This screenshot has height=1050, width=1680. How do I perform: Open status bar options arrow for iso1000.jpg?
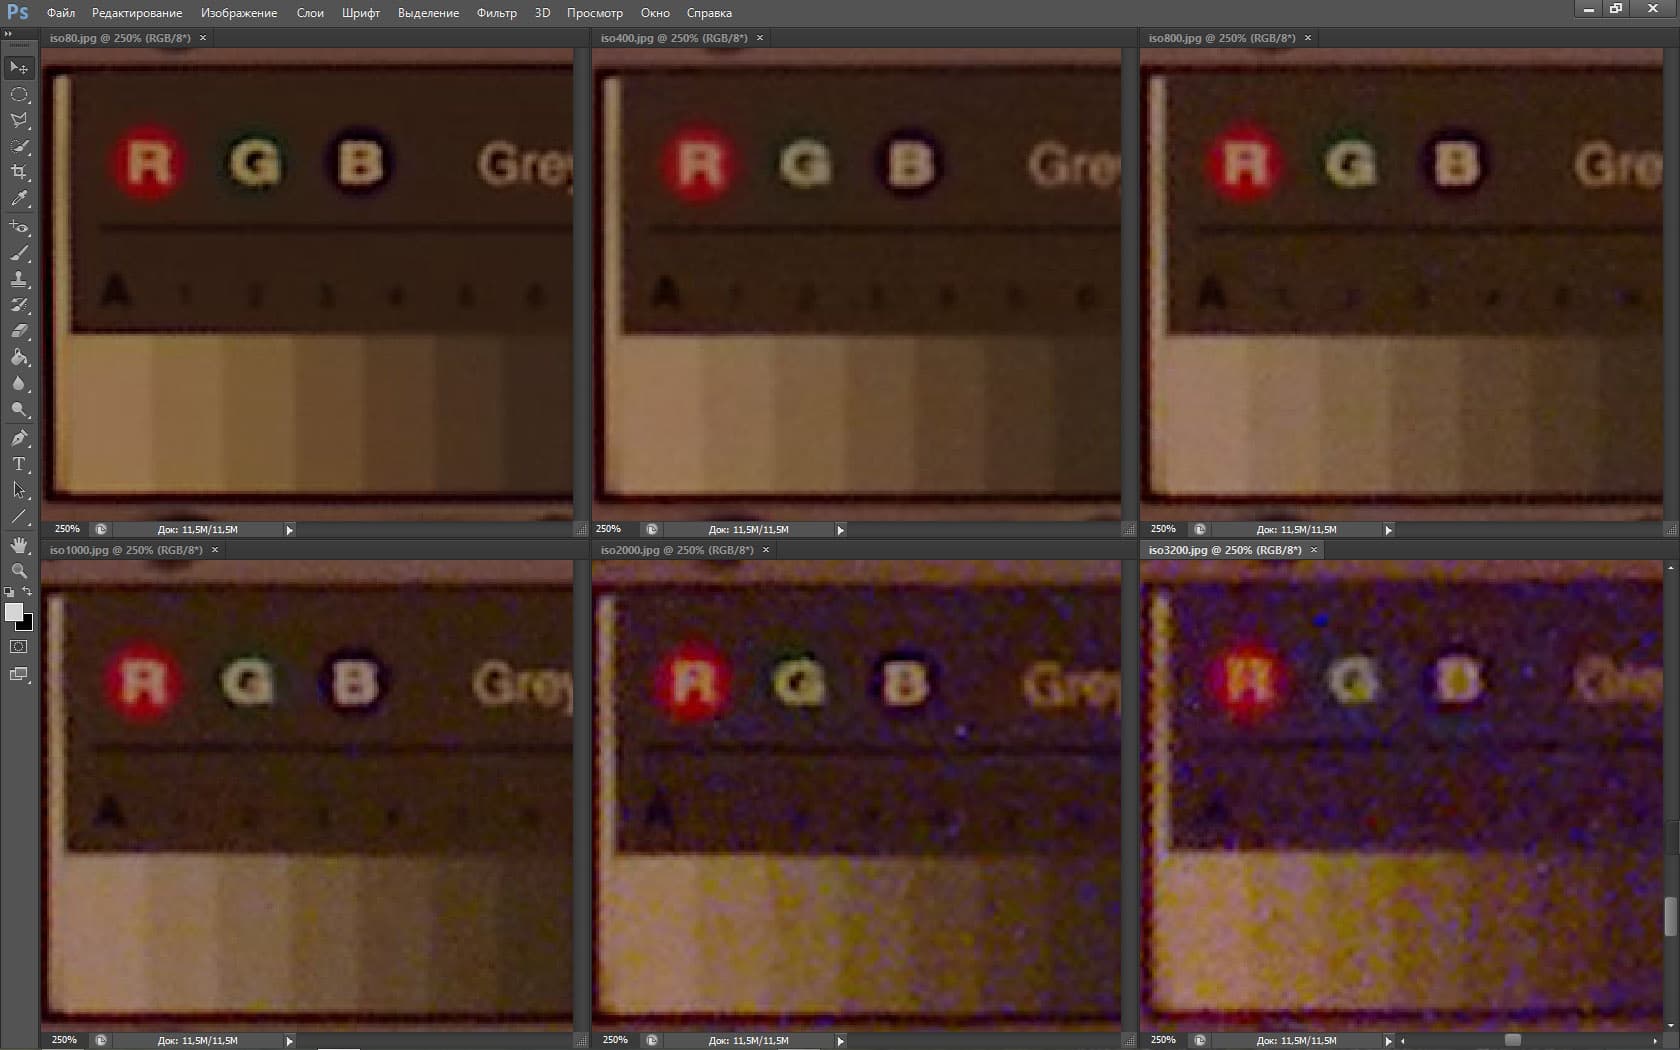click(x=290, y=1040)
